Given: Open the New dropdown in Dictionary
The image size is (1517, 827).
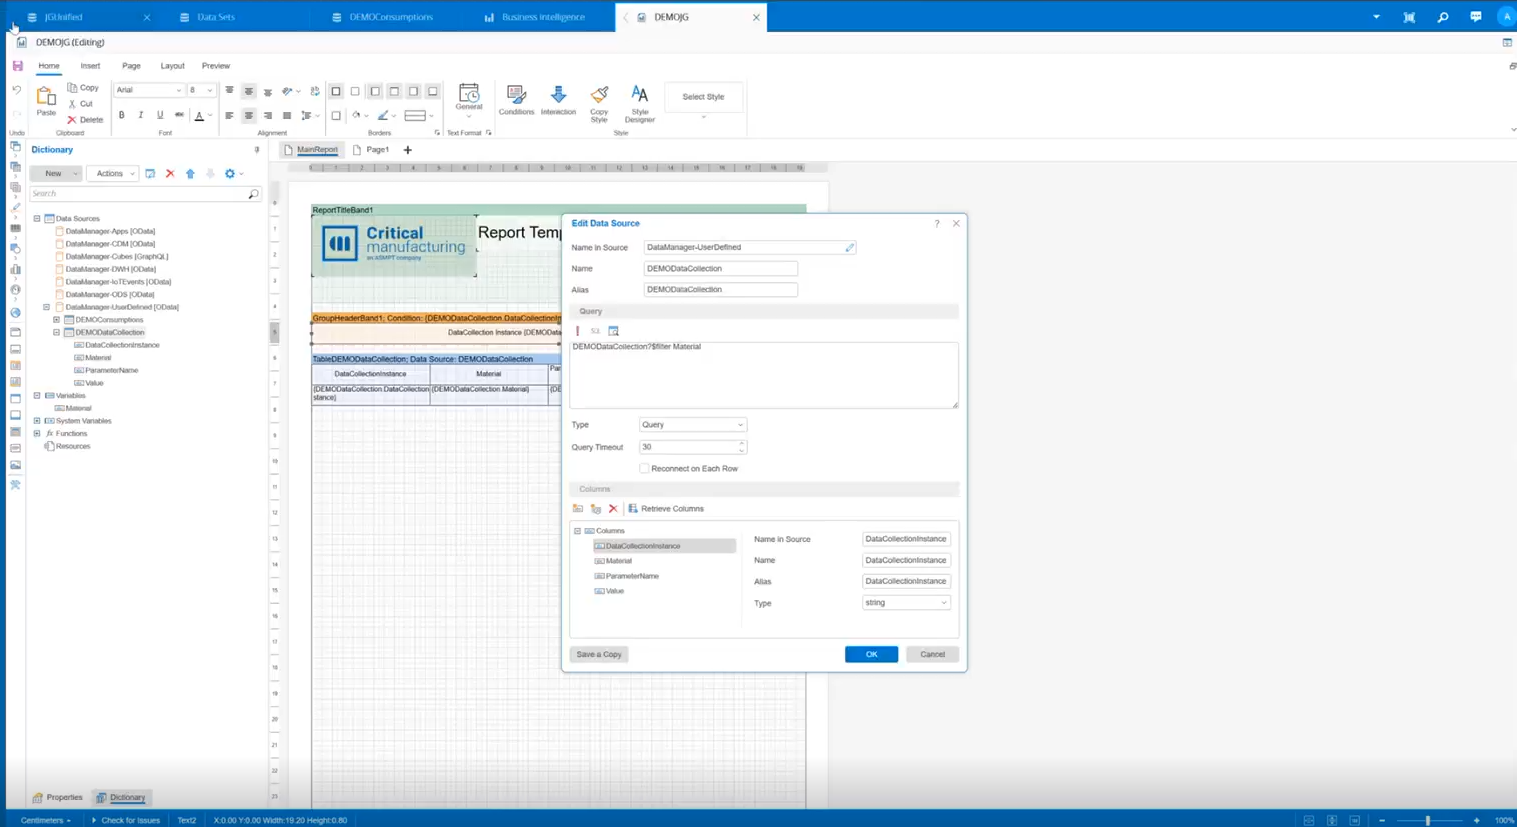Looking at the screenshot, I should click(57, 174).
